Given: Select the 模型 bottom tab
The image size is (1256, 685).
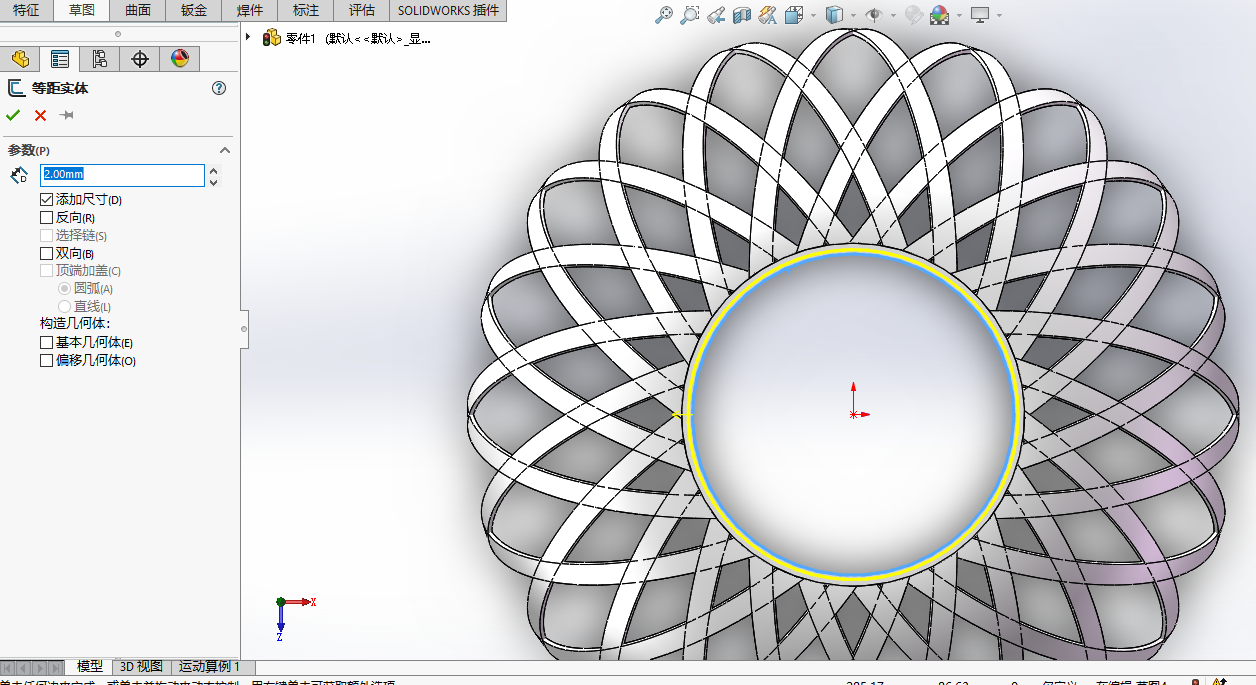Looking at the screenshot, I should click(x=90, y=666).
